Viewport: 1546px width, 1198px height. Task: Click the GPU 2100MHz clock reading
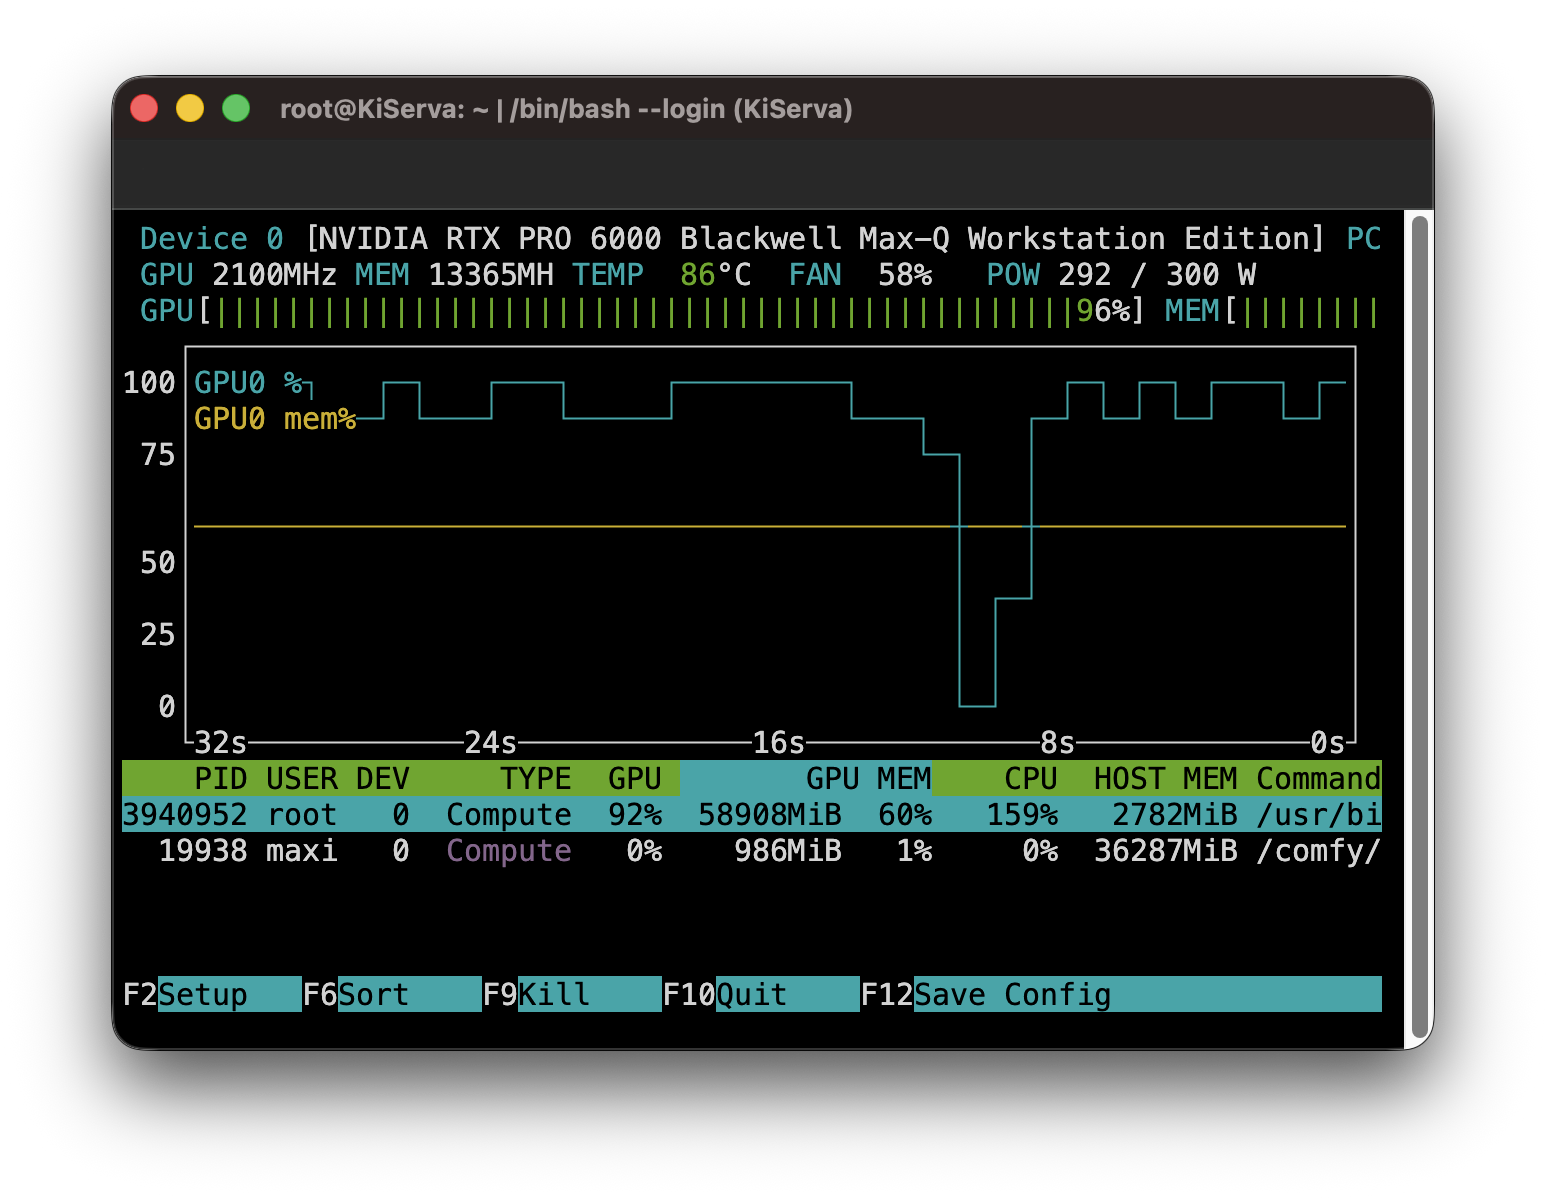[x=238, y=274]
